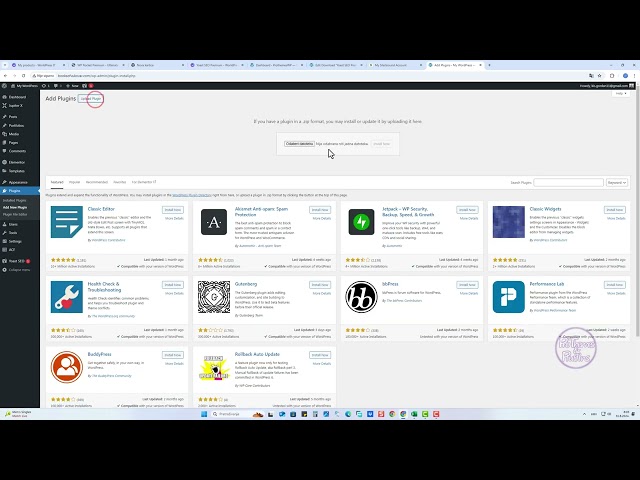Viewport: 640px width, 480px height.
Task: Open the browser extensions puzzle icon
Action: [612, 76]
